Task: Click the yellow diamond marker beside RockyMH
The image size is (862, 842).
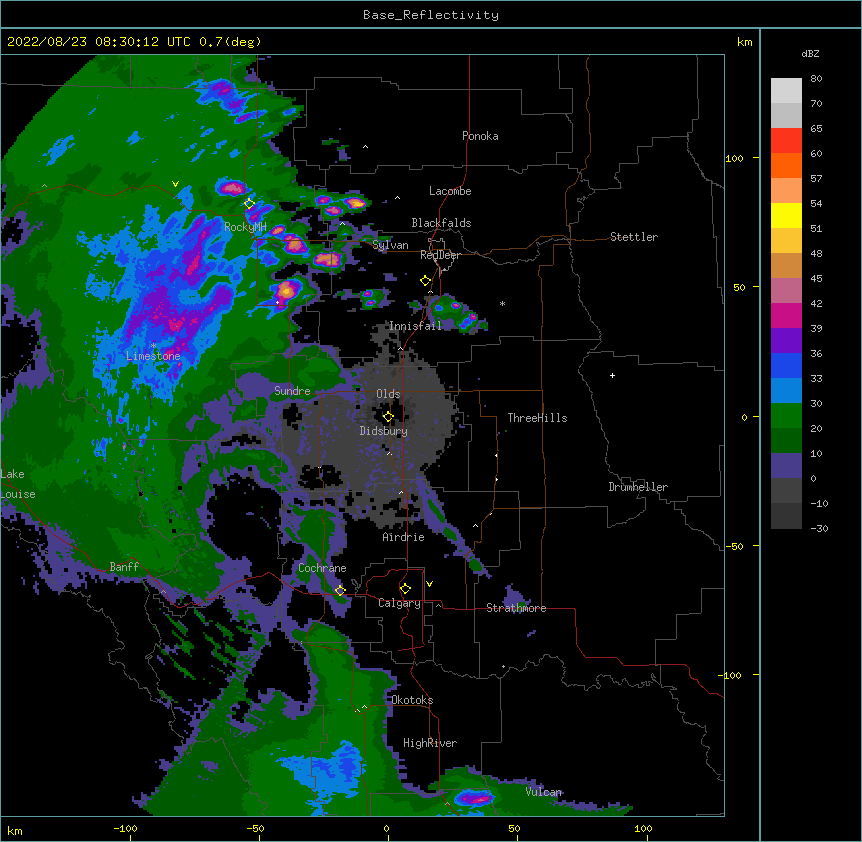Action: (249, 204)
